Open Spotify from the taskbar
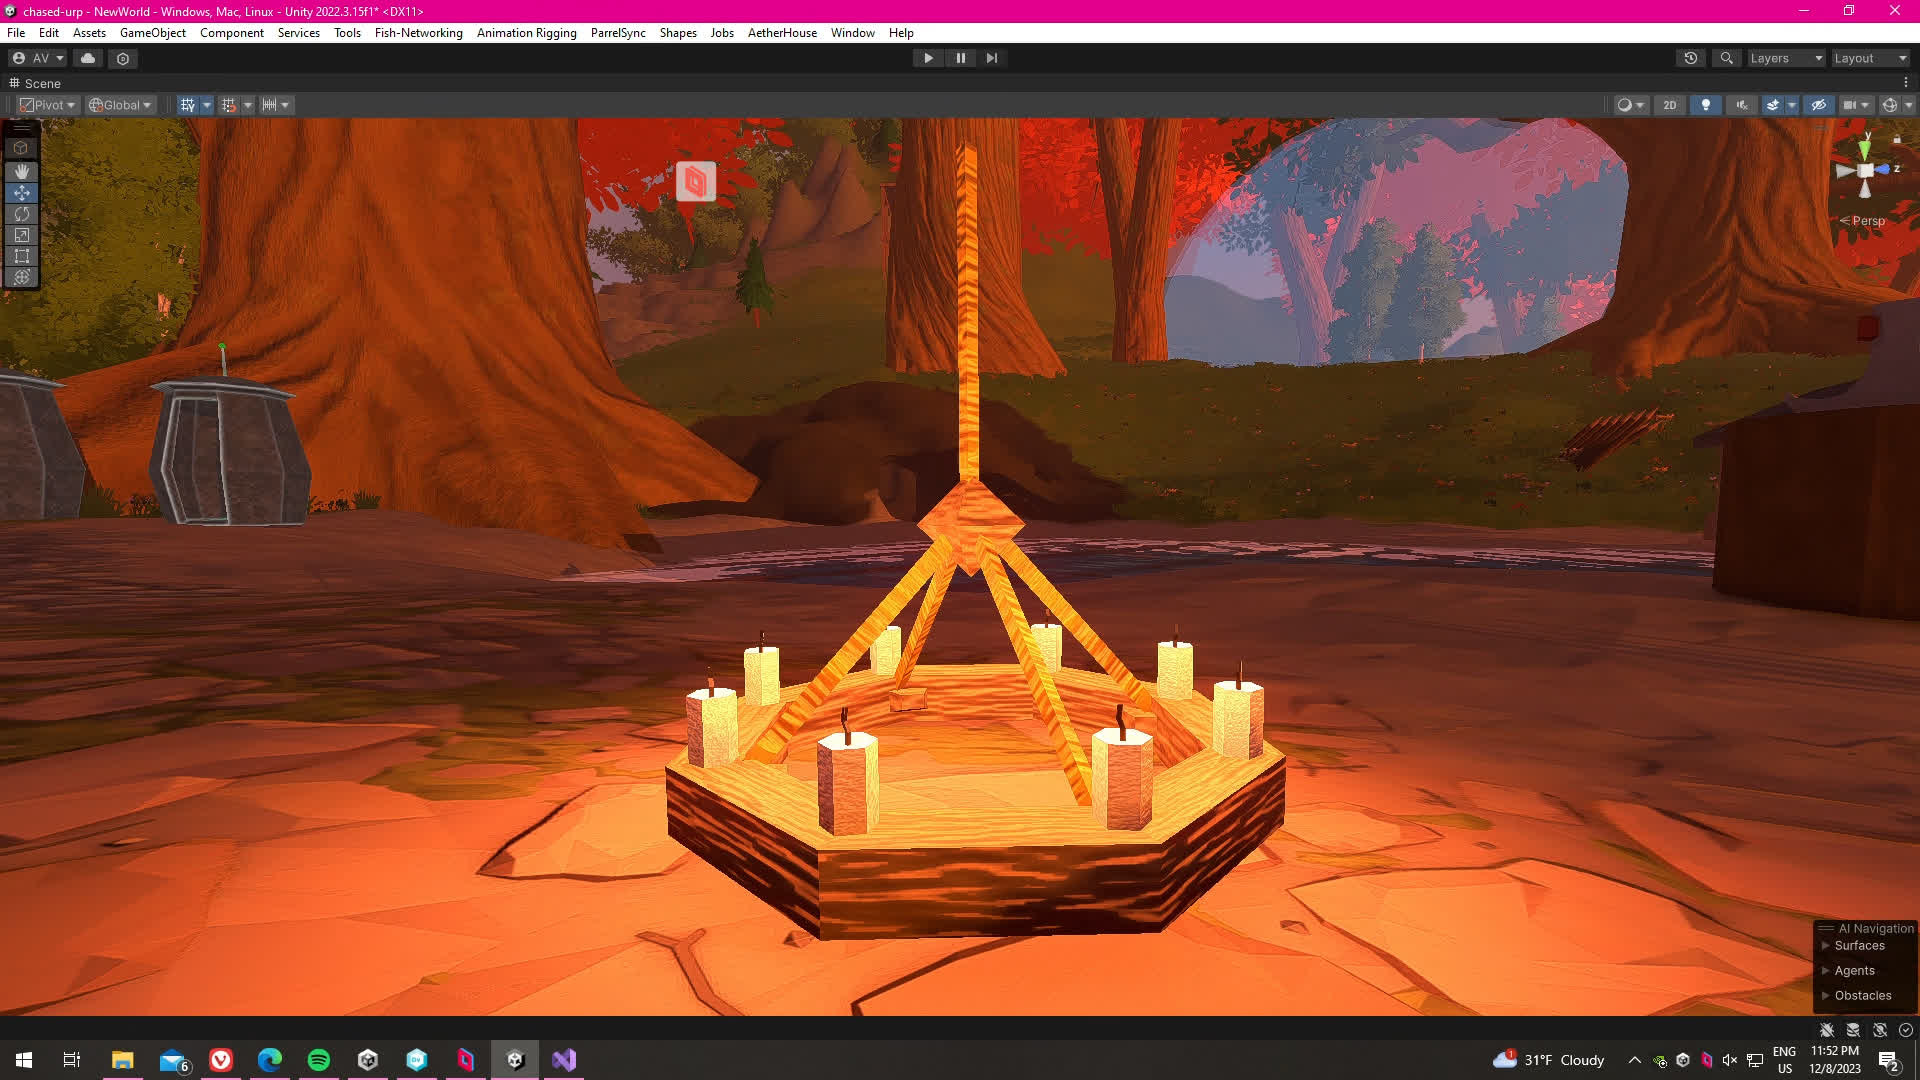 point(319,1060)
